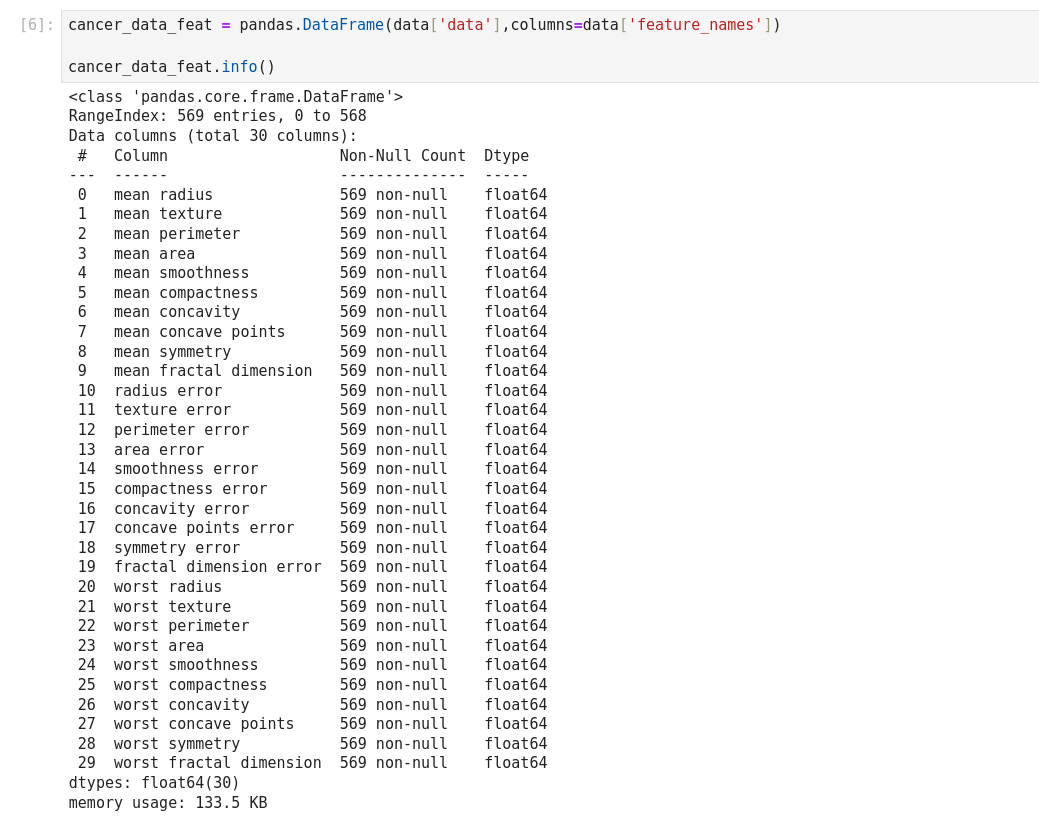Click the 'area error' row text

coord(158,450)
